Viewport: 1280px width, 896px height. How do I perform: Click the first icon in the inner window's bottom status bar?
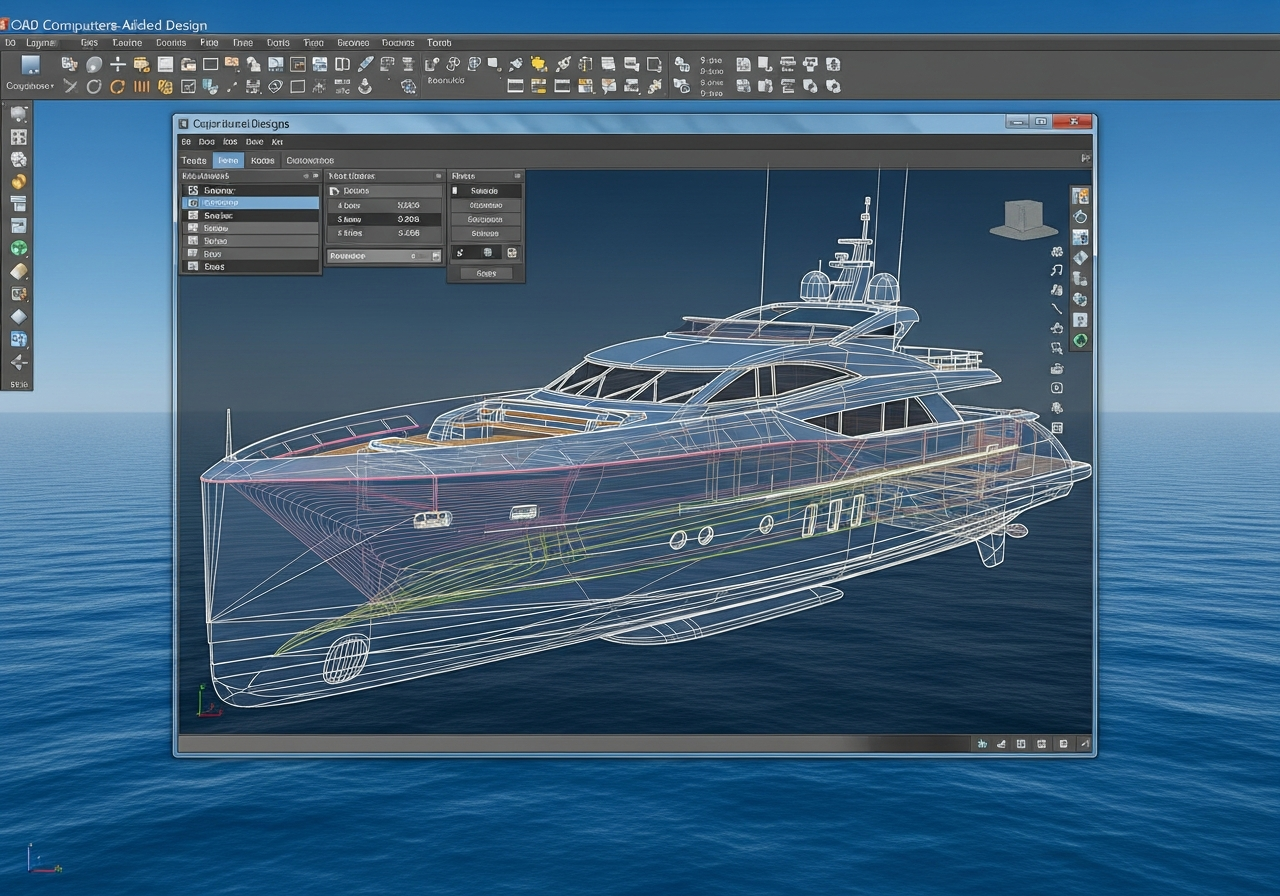coord(983,744)
